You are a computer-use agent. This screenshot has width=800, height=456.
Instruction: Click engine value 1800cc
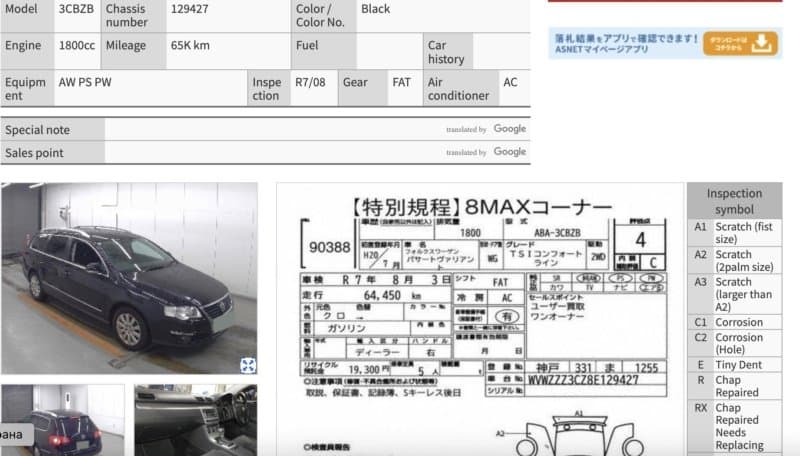pyautogui.click(x=77, y=45)
